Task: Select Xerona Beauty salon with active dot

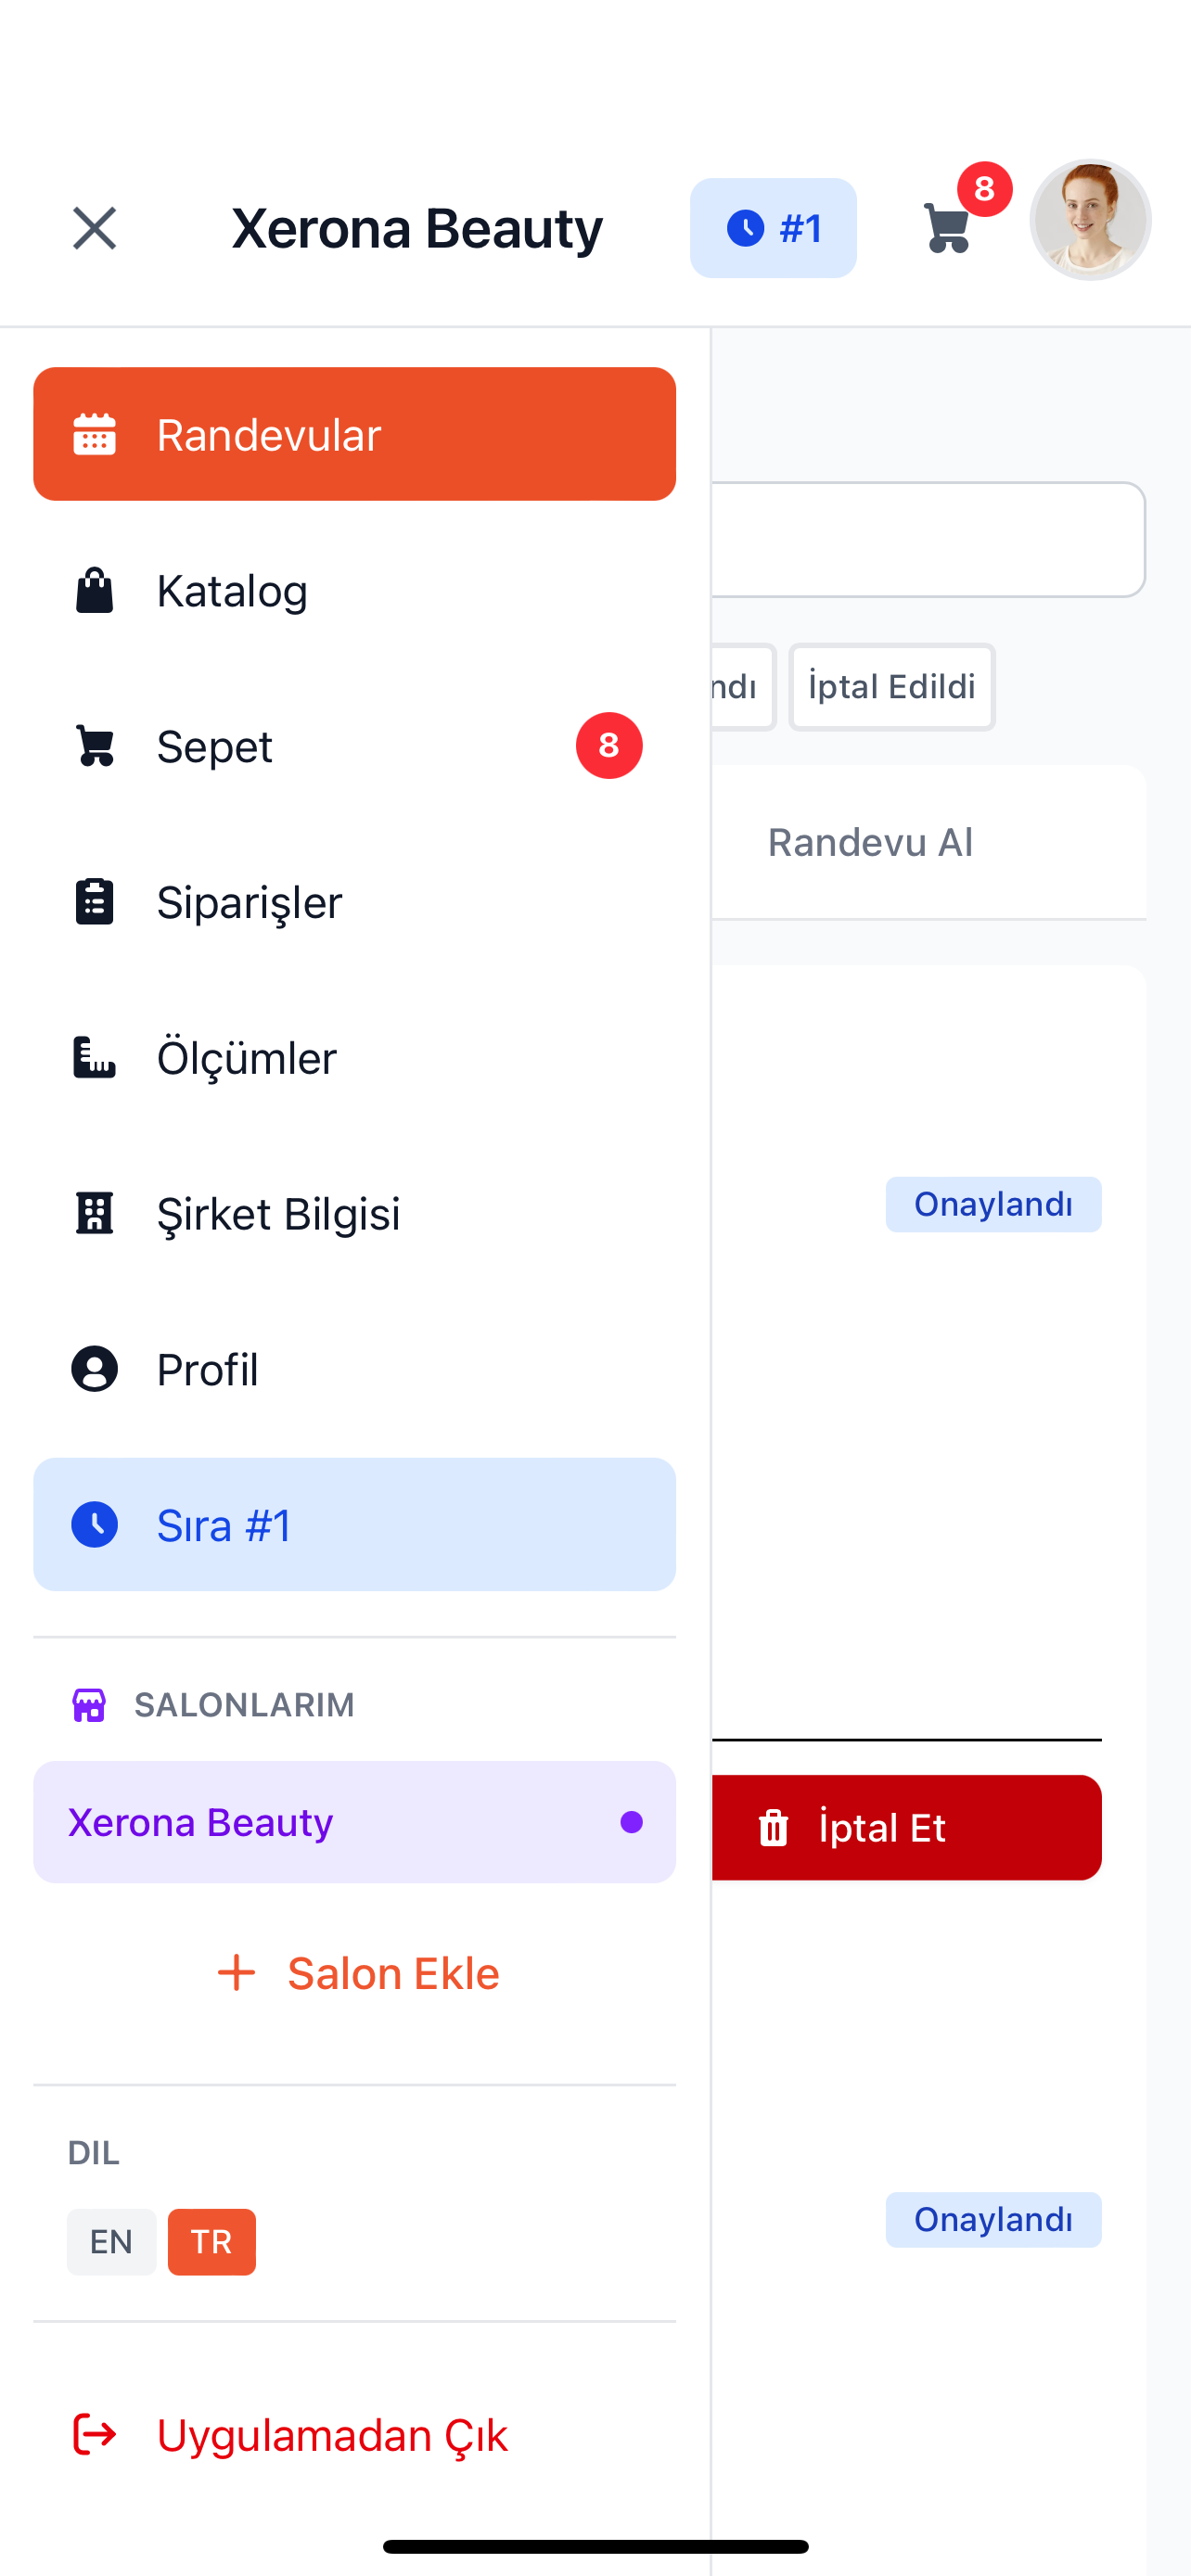Action: (x=354, y=1822)
